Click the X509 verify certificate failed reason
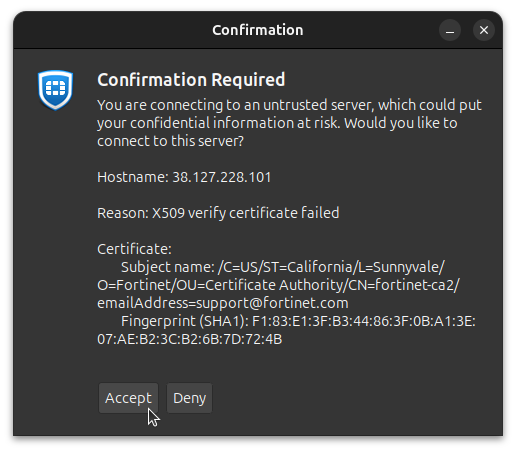Viewport: 516px width, 452px height. click(x=246, y=213)
